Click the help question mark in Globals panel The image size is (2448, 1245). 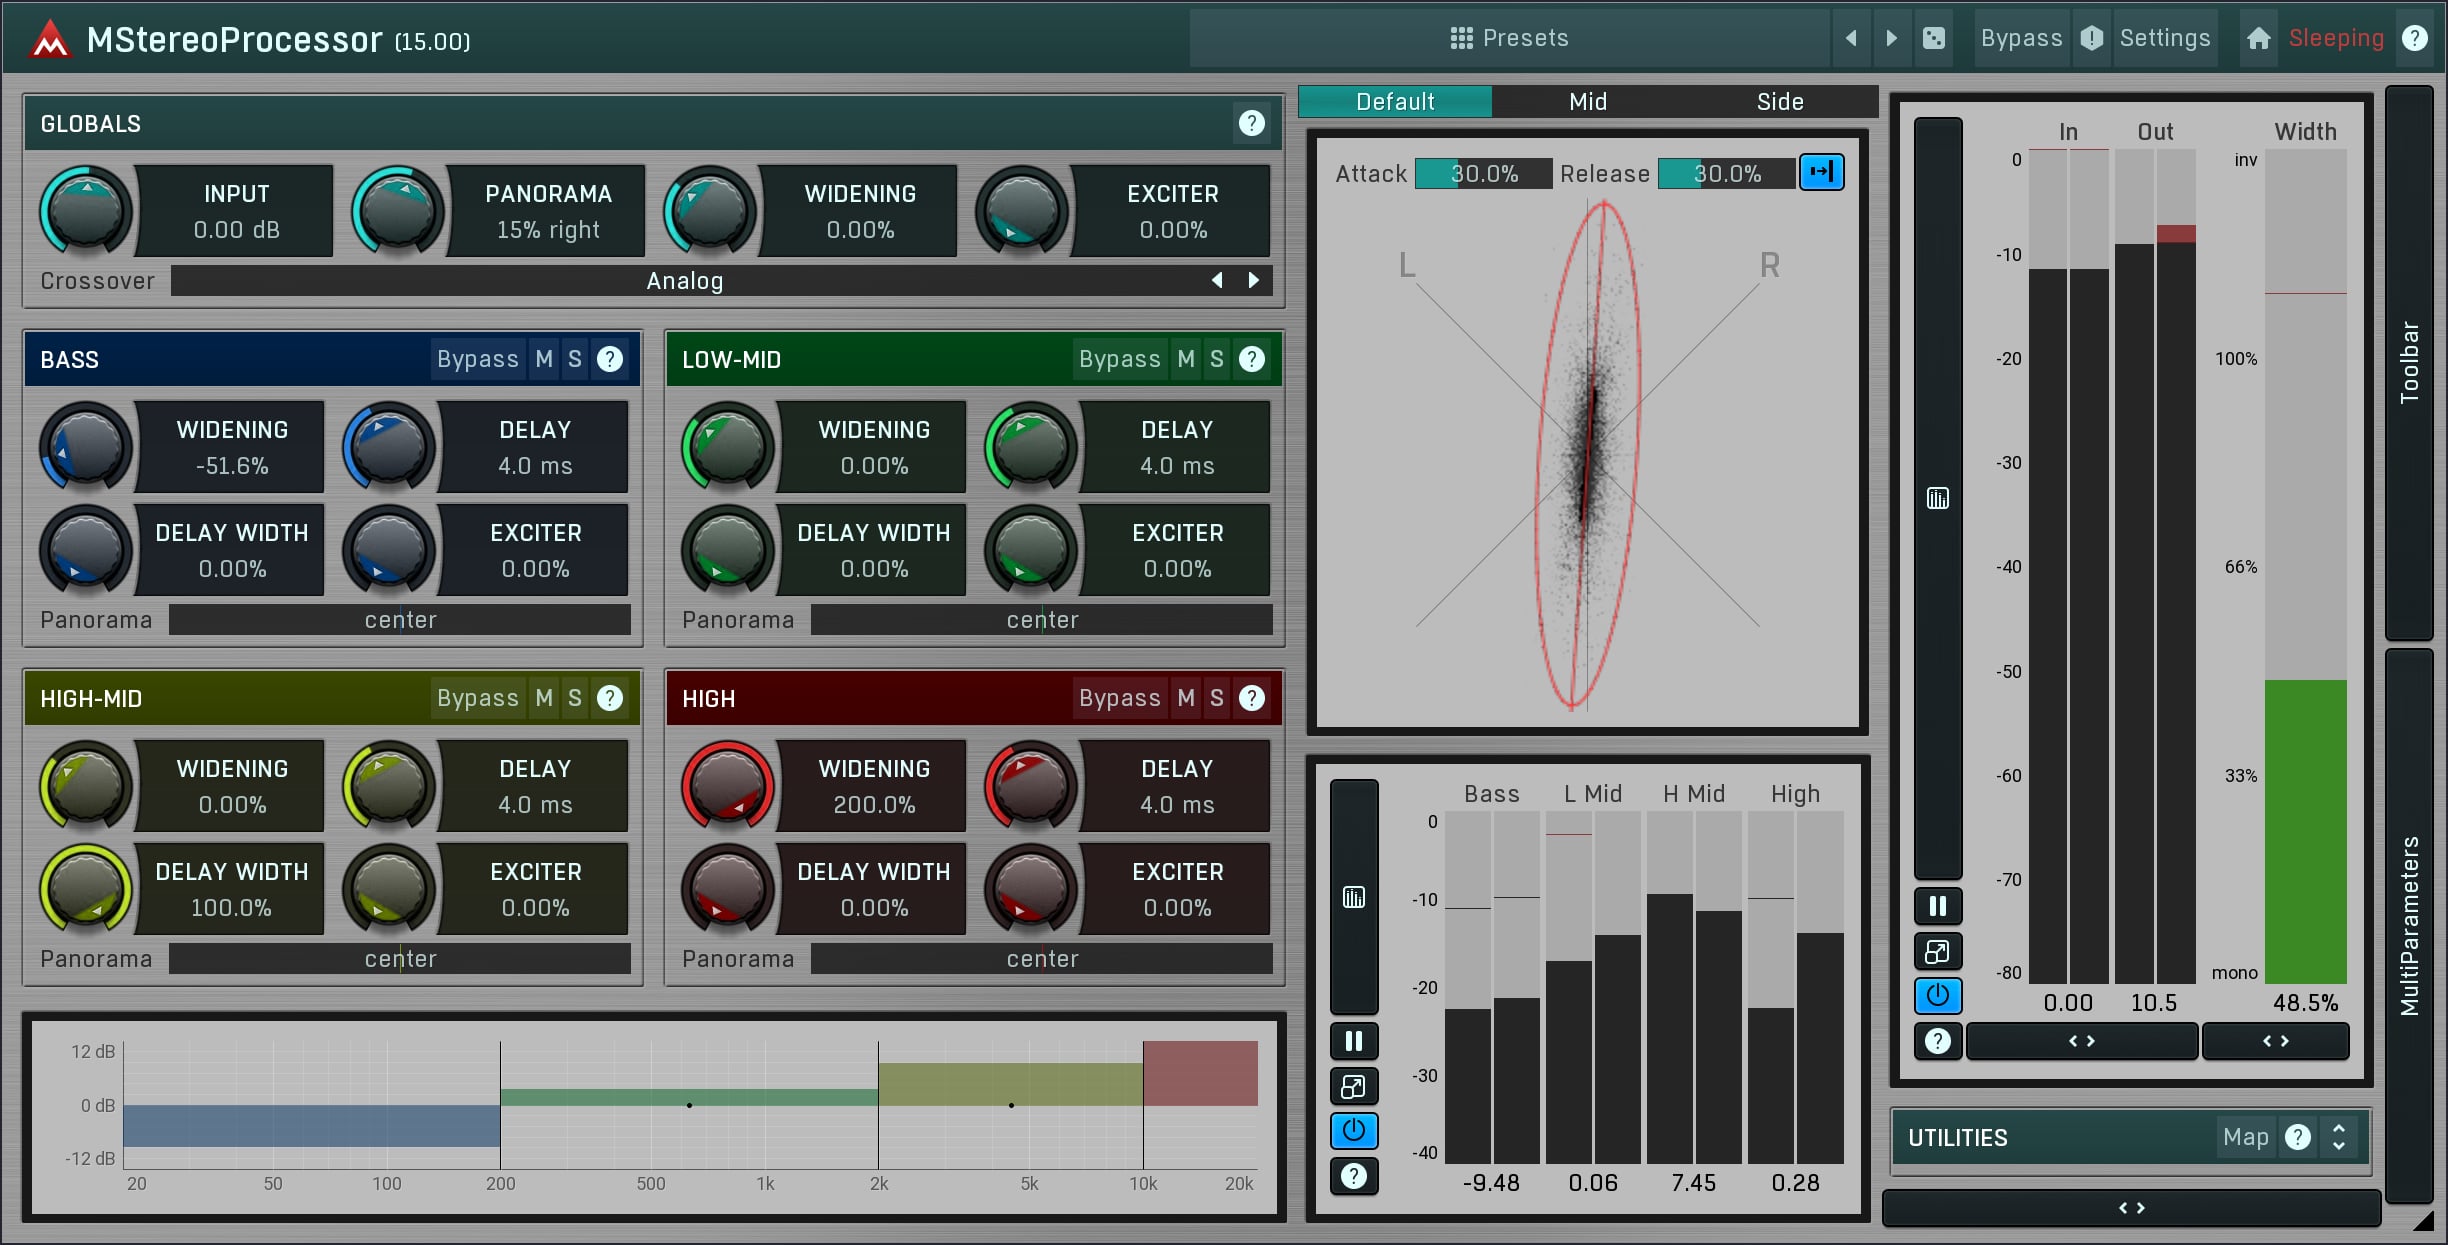coord(1250,122)
